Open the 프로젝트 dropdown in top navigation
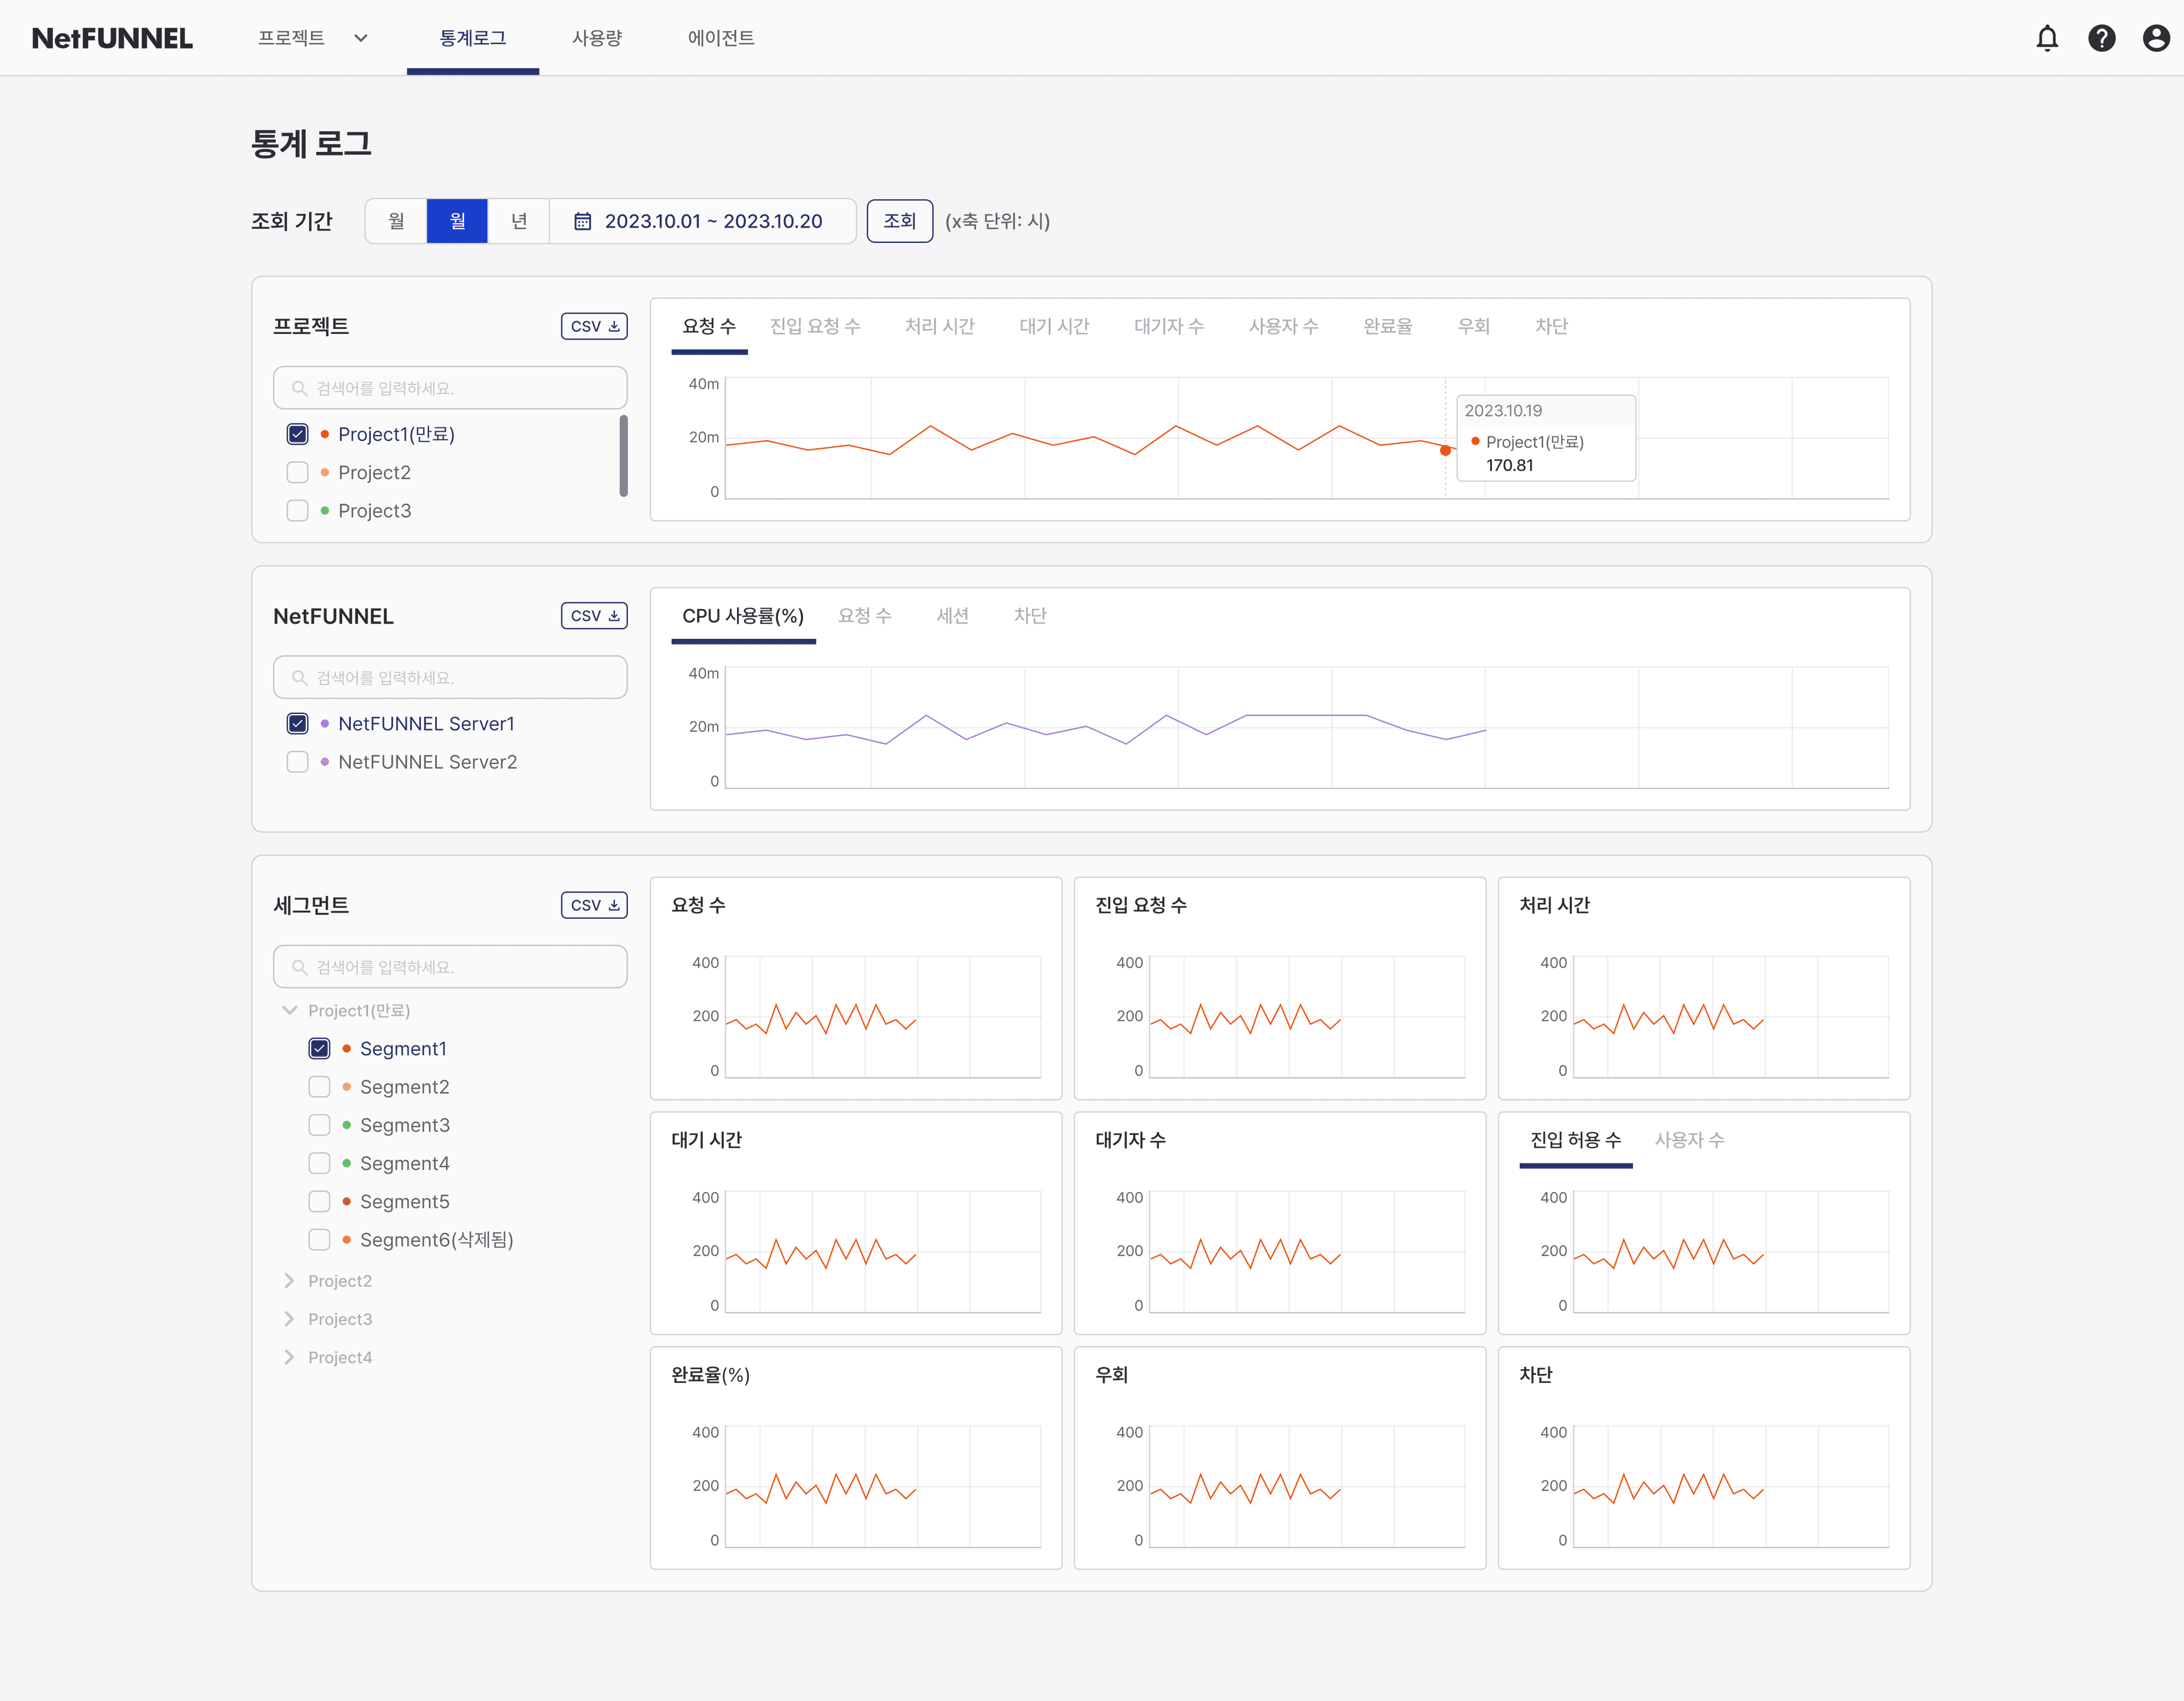 313,38
